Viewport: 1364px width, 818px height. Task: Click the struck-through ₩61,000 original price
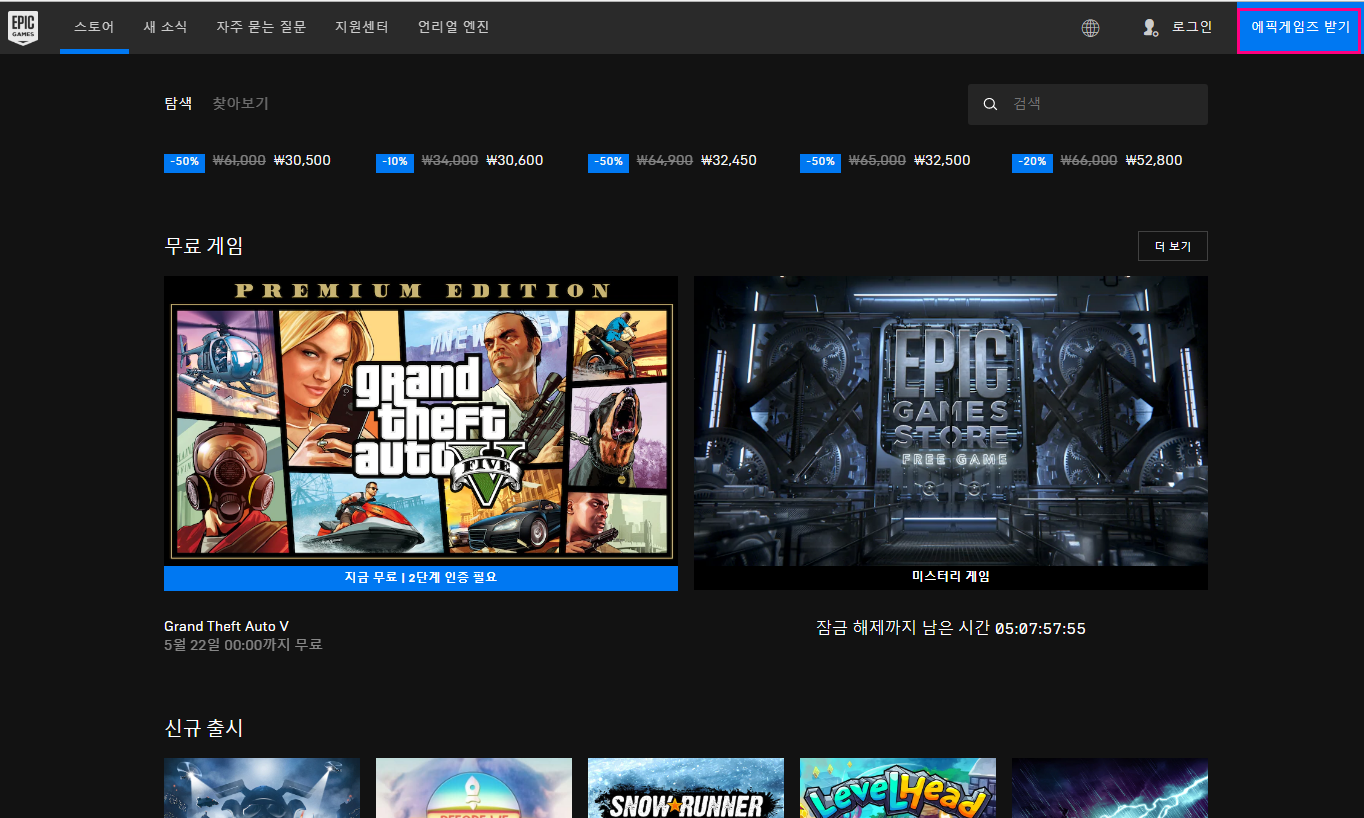(x=239, y=160)
